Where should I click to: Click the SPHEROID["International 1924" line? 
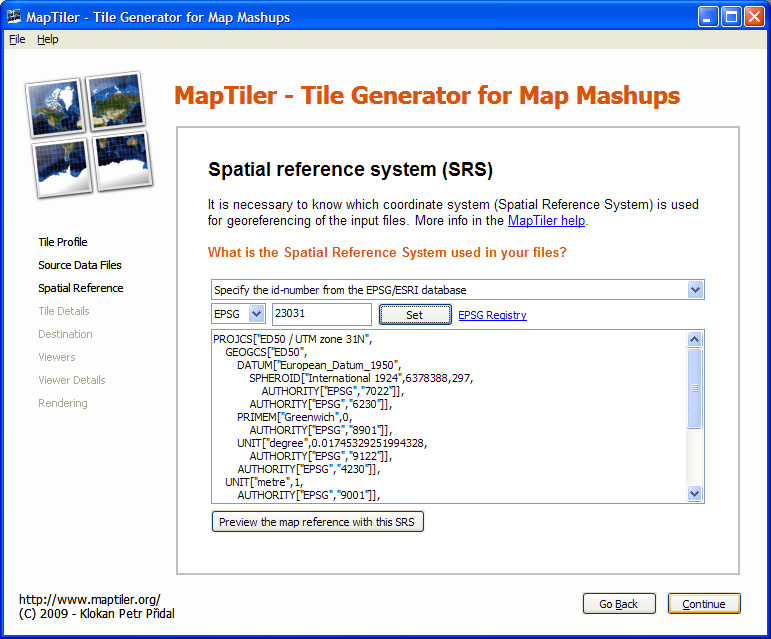pos(361,378)
